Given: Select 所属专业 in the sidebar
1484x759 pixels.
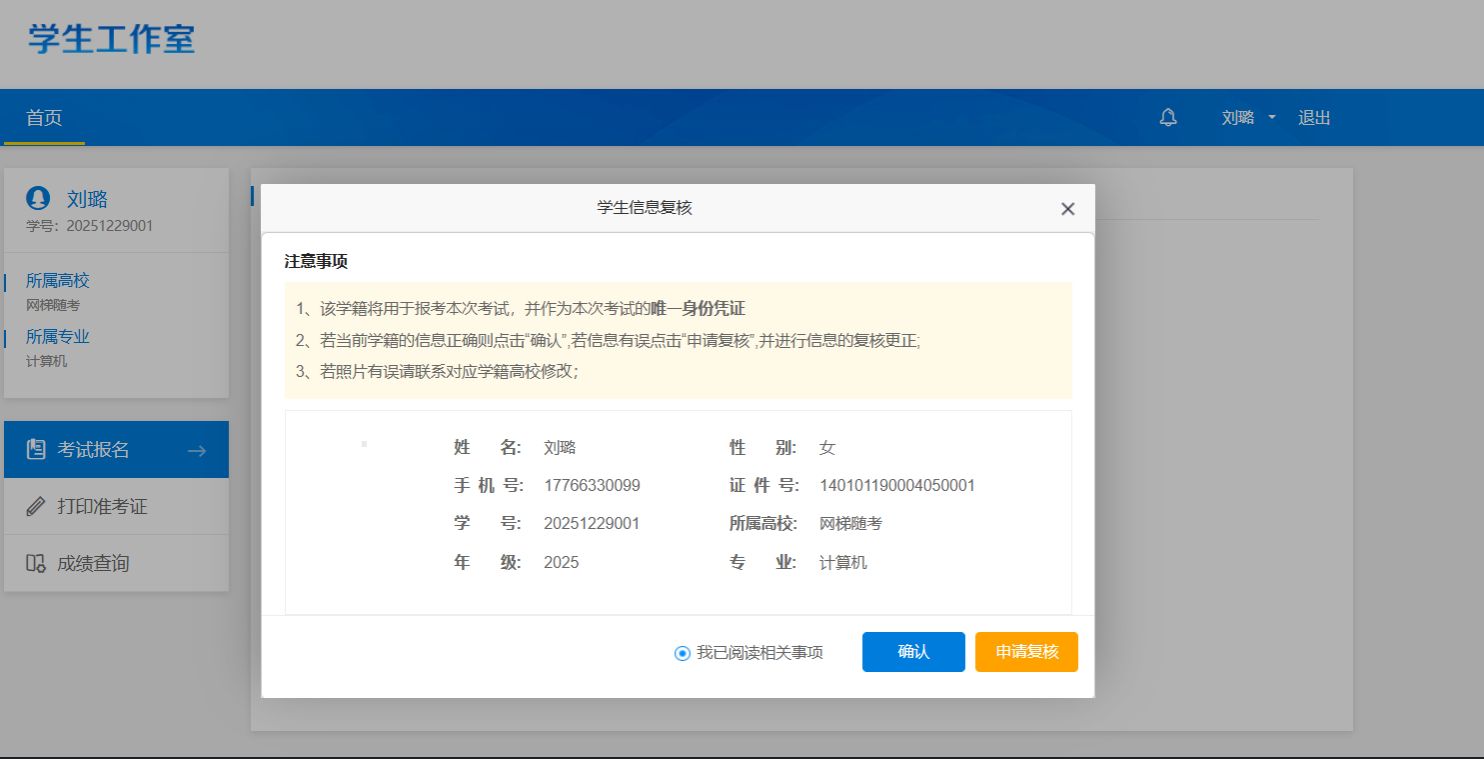Looking at the screenshot, I should [58, 337].
